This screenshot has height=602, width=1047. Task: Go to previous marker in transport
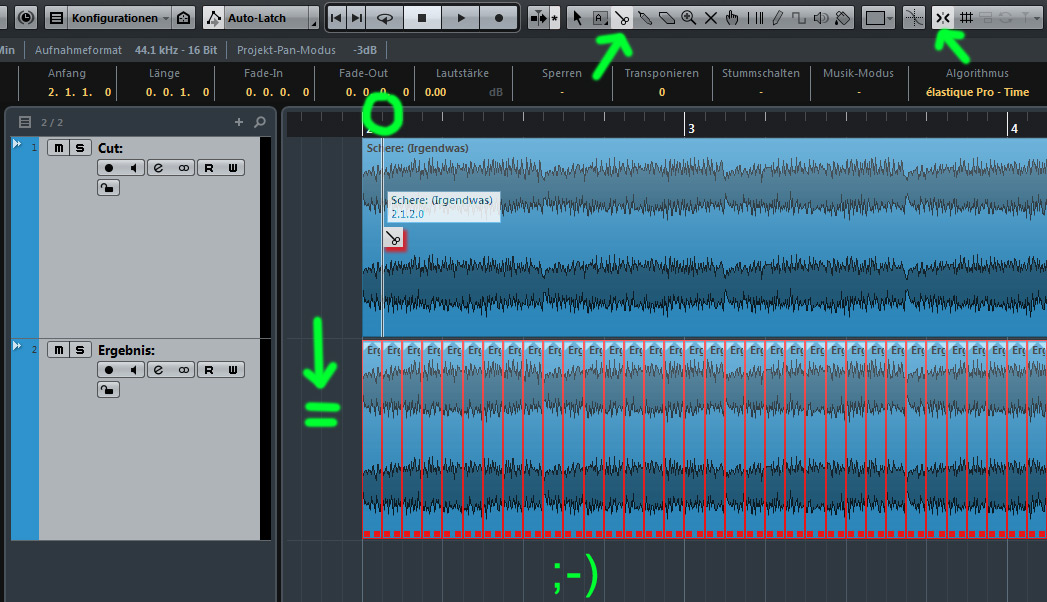pos(337,18)
